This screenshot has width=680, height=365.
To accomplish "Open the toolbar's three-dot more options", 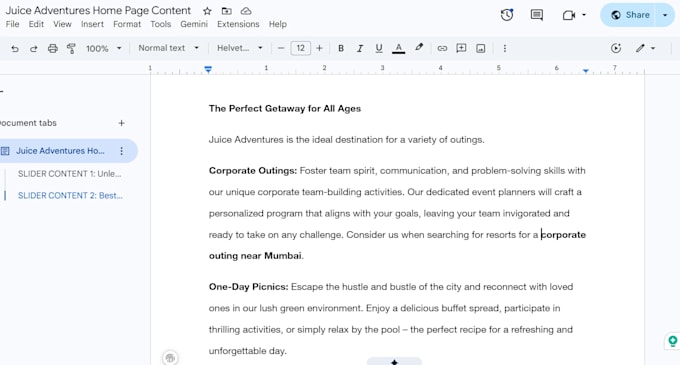I will [504, 48].
